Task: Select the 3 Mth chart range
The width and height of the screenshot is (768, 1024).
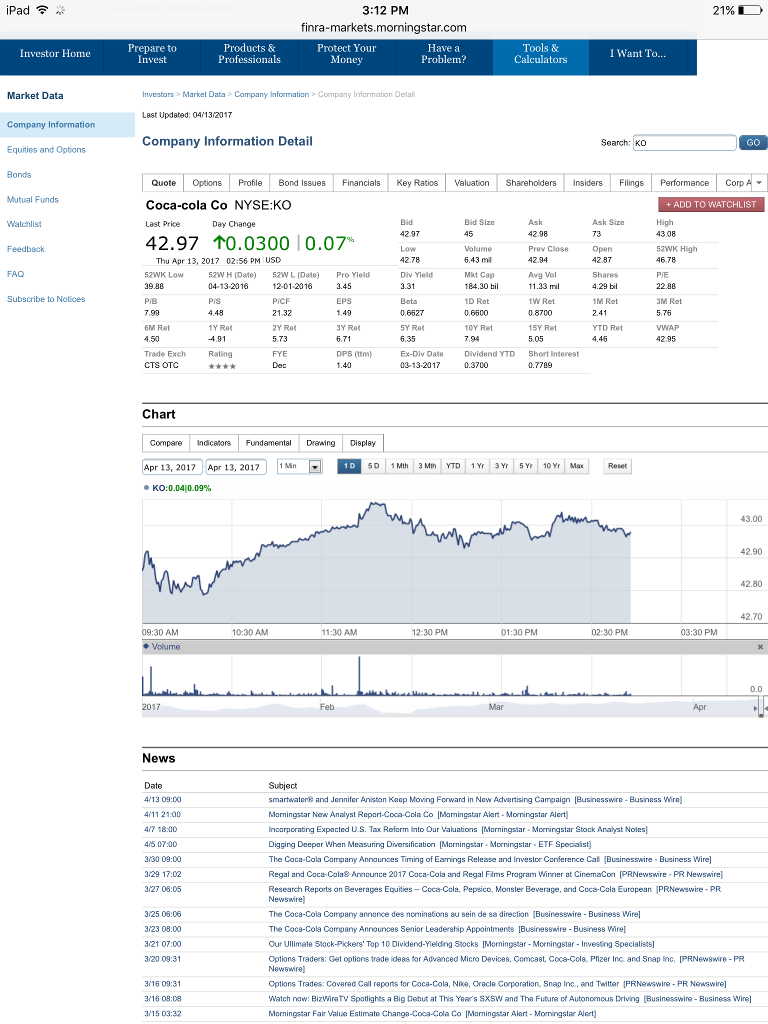Action: (427, 466)
